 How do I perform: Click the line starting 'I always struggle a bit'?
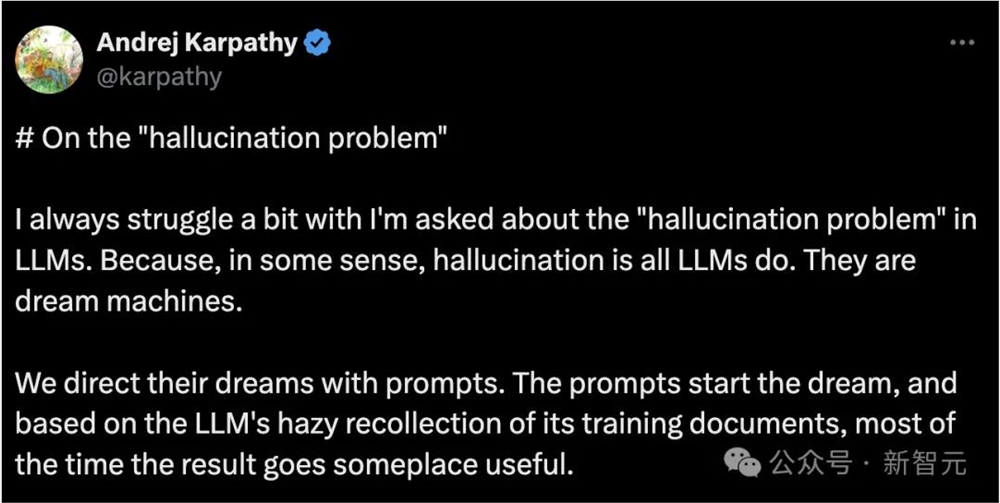pyautogui.click(x=497, y=219)
